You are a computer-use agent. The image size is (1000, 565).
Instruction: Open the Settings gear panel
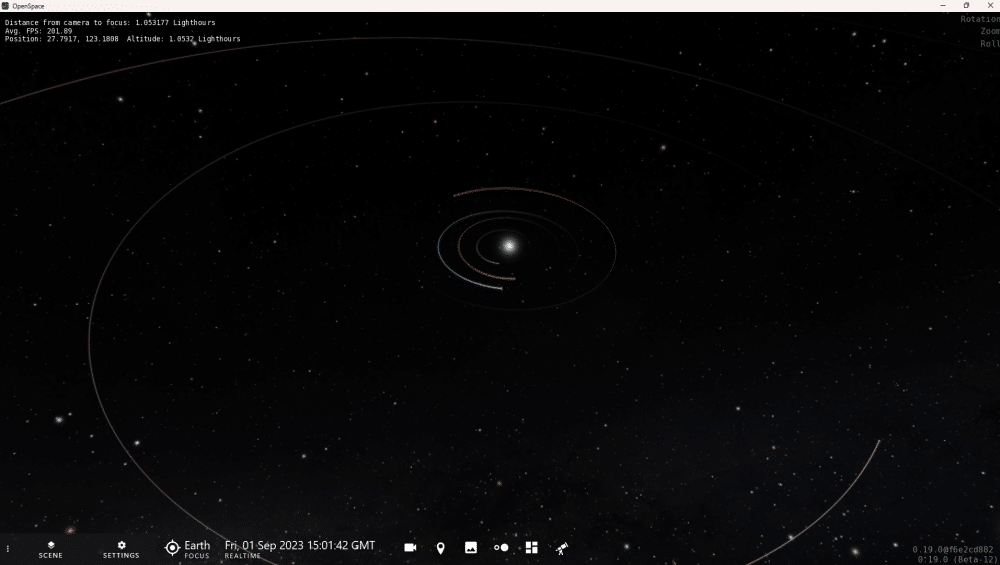click(121, 550)
